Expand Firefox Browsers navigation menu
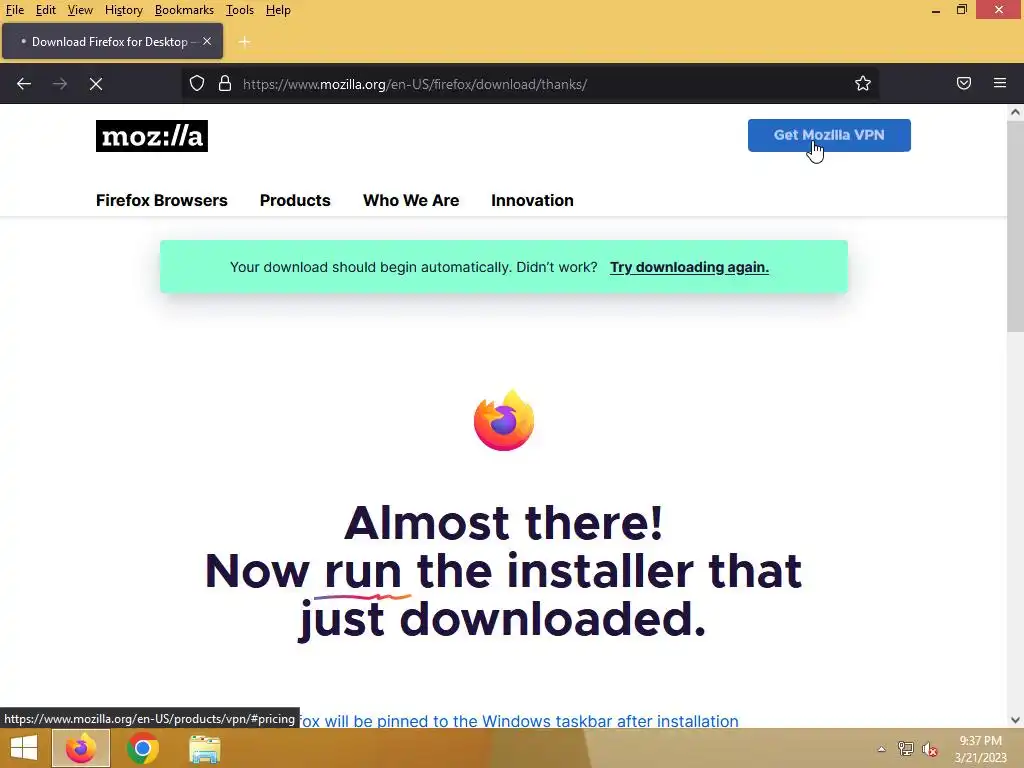Screen dimensions: 1024x768 (161, 200)
